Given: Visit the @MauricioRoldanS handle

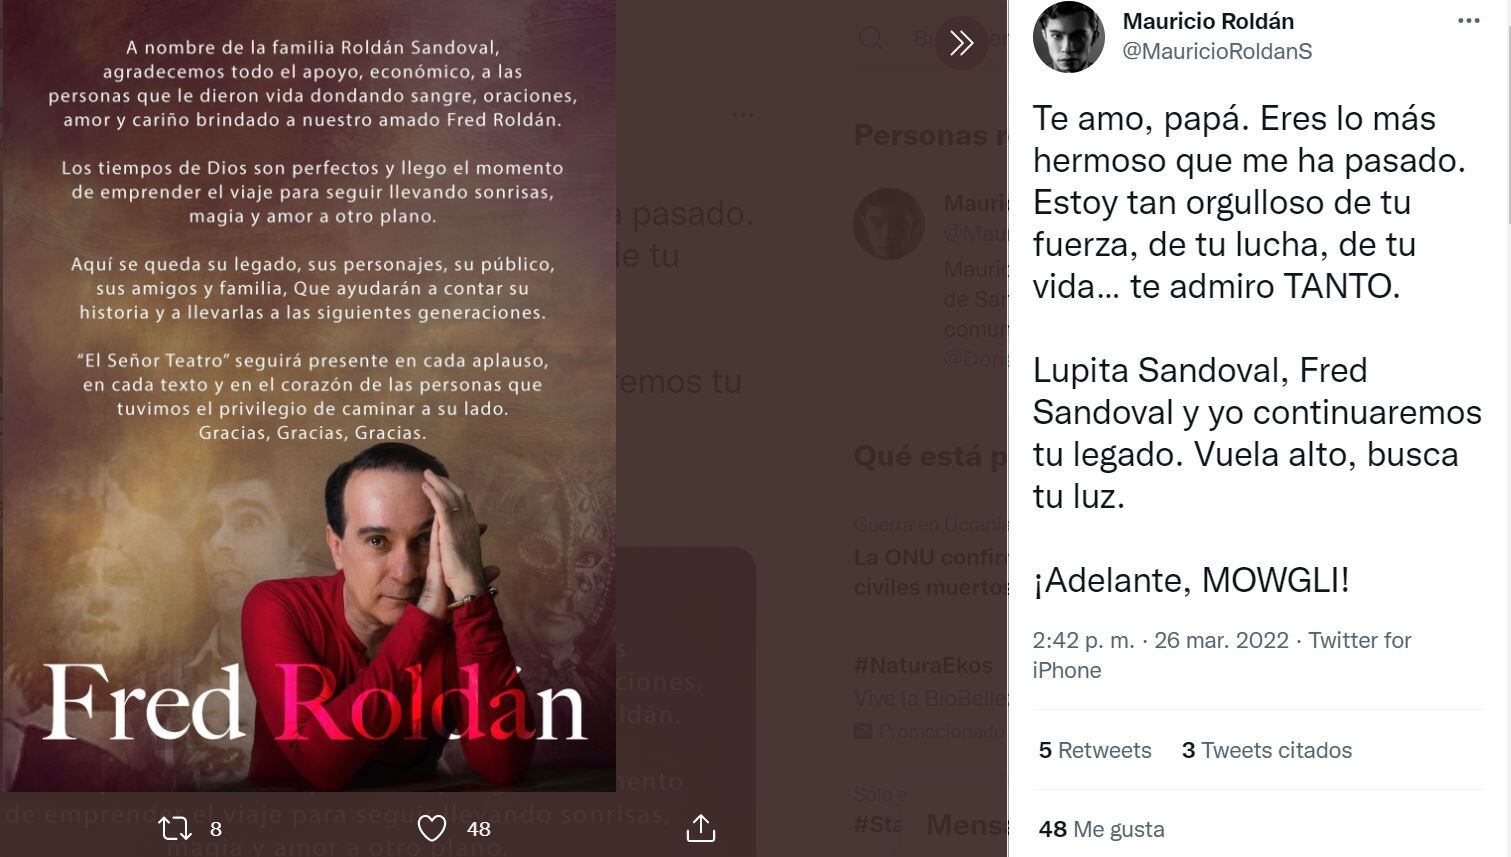Looking at the screenshot, I should 1217,51.
